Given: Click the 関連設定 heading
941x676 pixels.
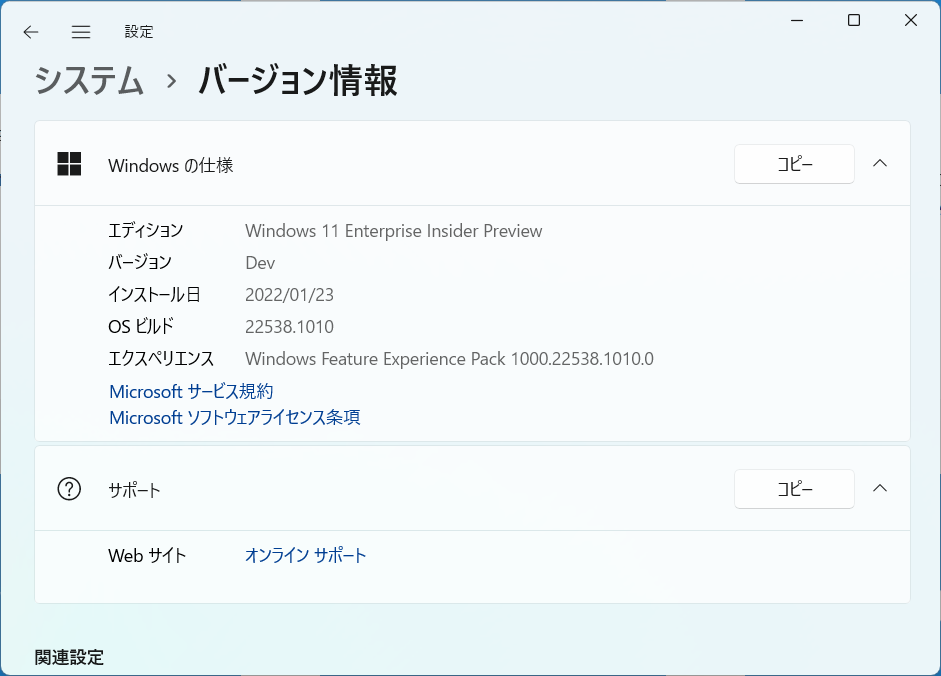Looking at the screenshot, I should click(69, 657).
